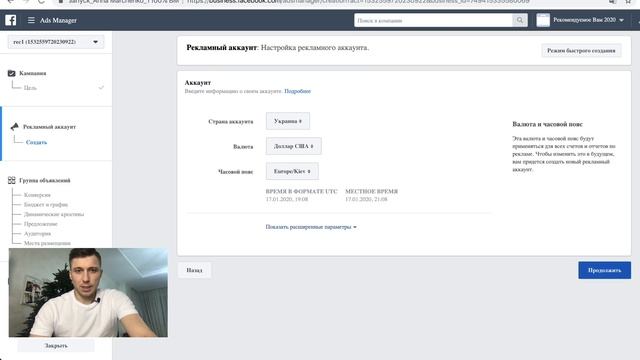Open the rec1 ad account selector
The image size is (640, 360).
pos(56,42)
